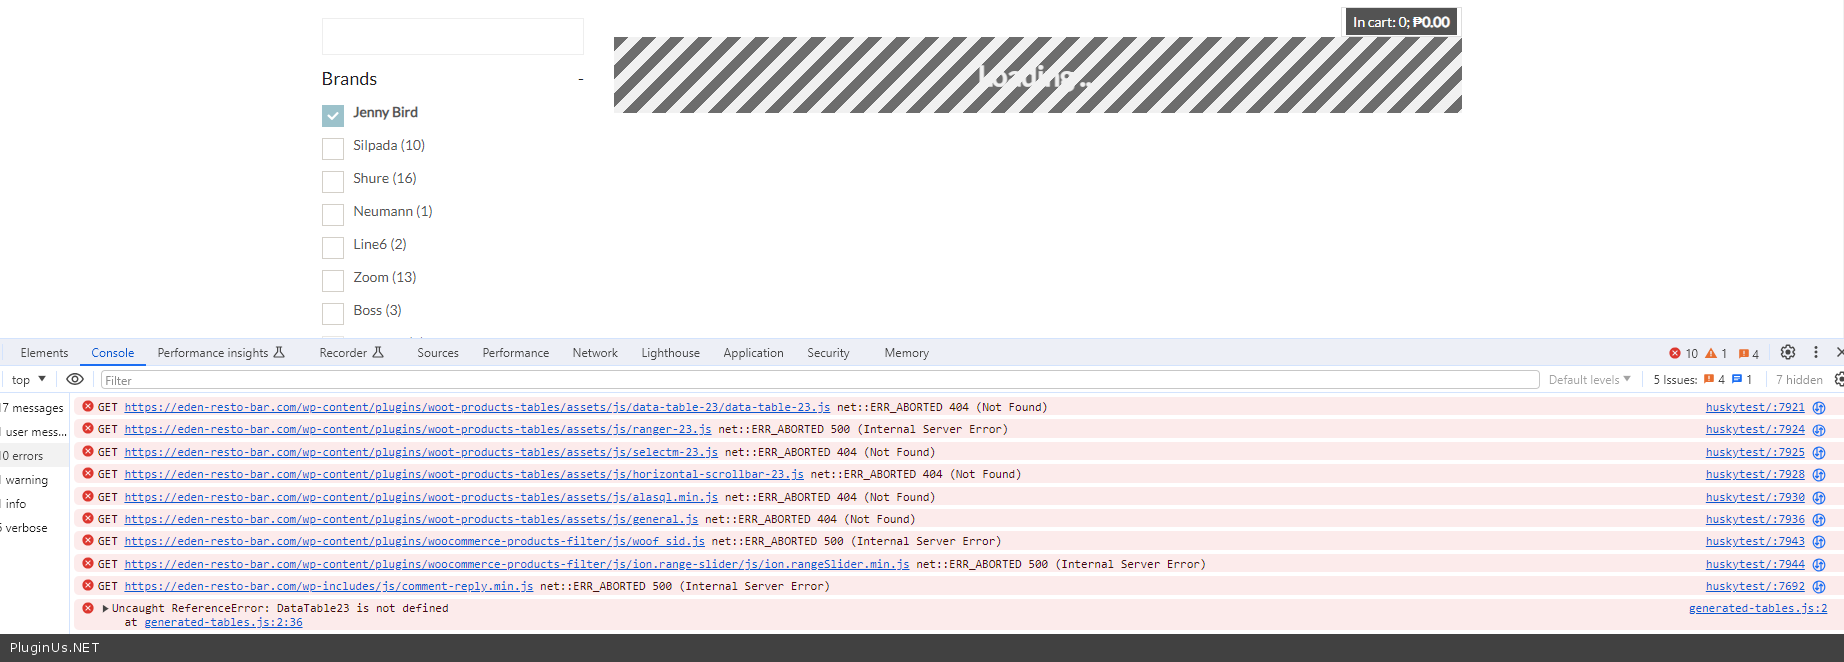Open the Default levels dropdown
Screen dimensions: 1844x662
pos(1589,380)
